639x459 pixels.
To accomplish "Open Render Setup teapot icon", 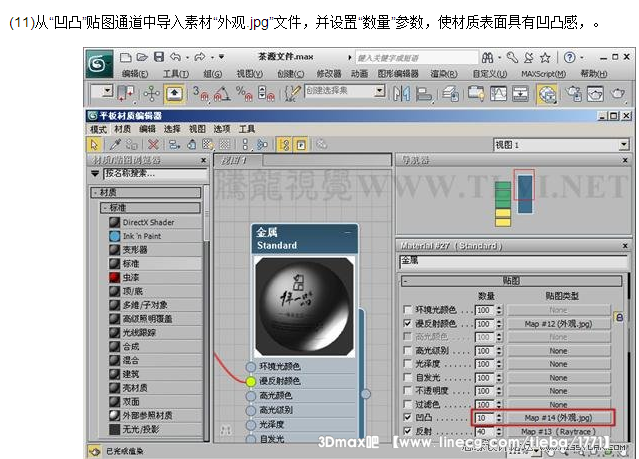I will [x=574, y=94].
